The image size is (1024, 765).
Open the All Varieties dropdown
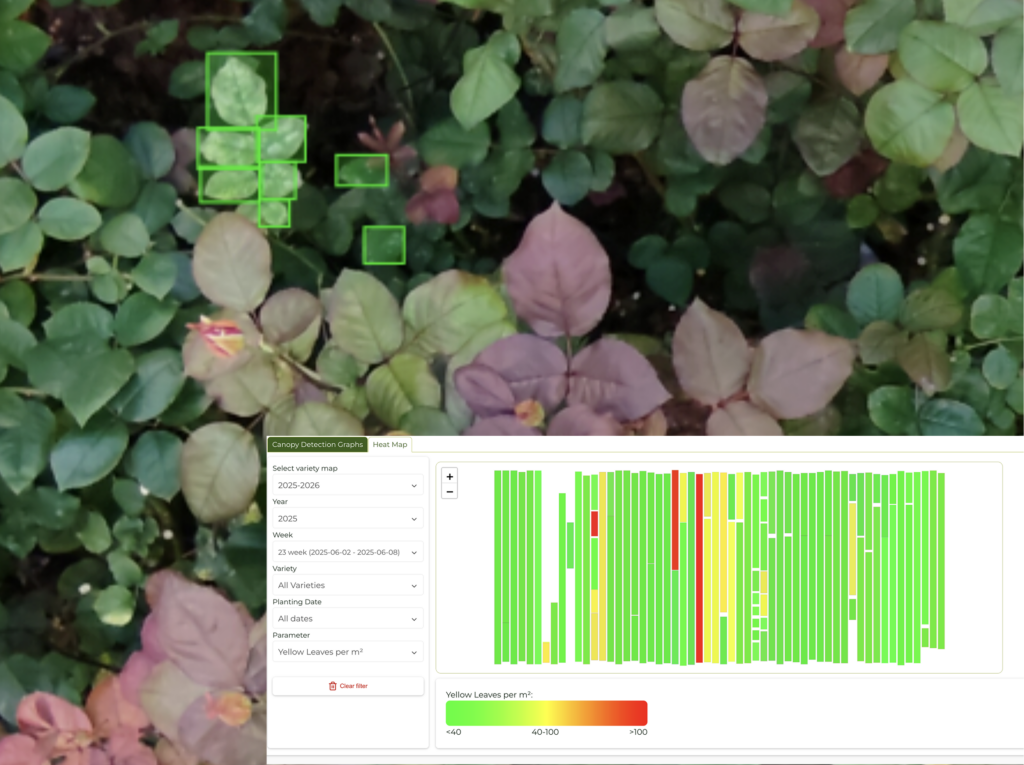(347, 585)
